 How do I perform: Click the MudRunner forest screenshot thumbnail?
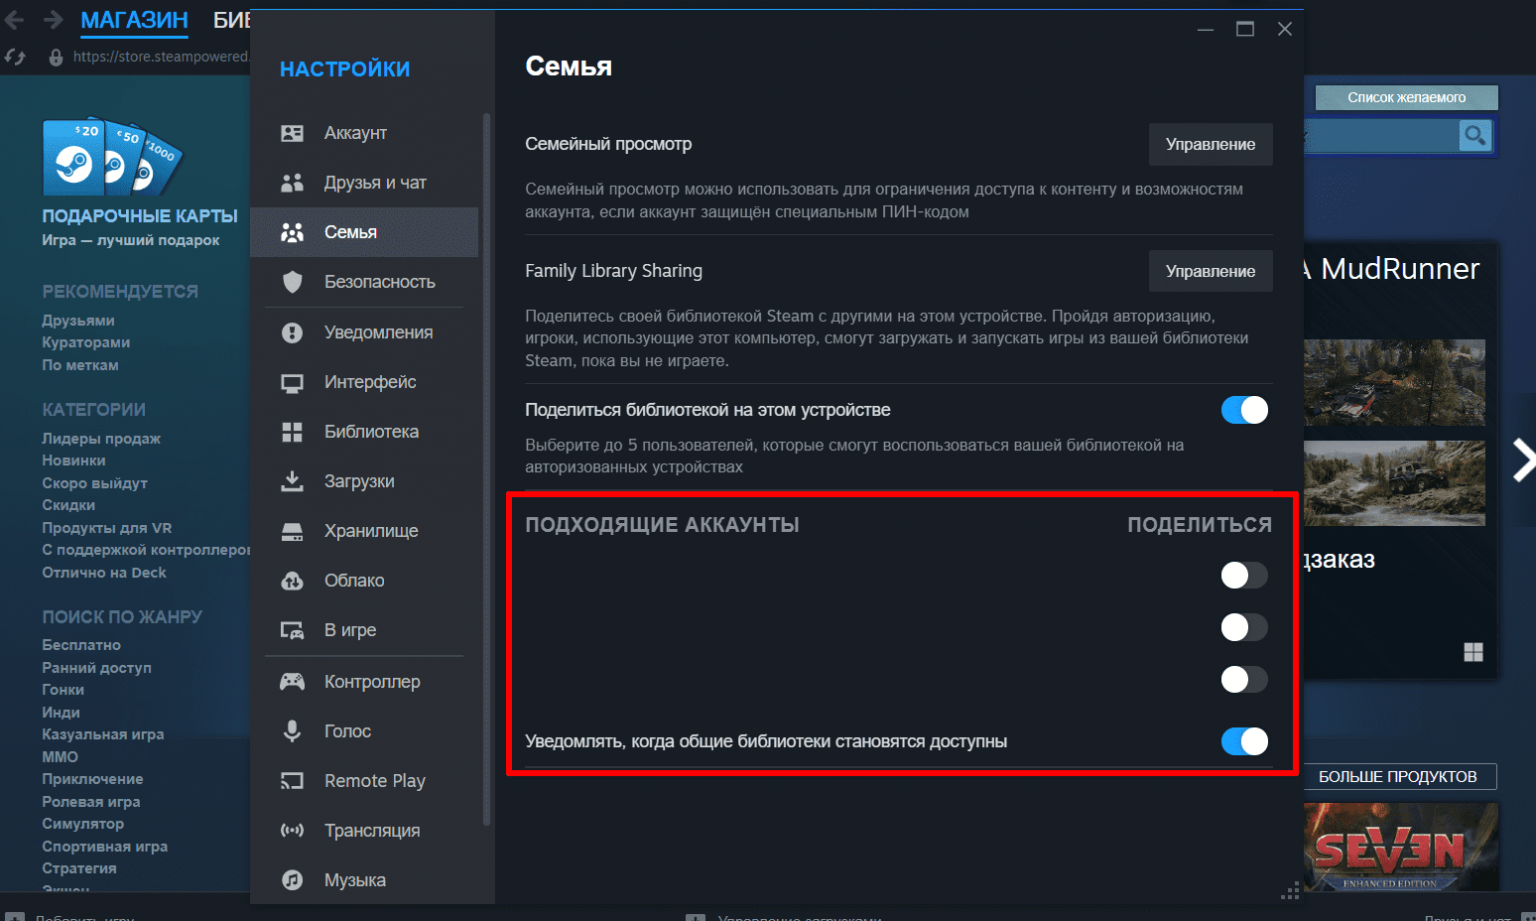[x=1394, y=382]
